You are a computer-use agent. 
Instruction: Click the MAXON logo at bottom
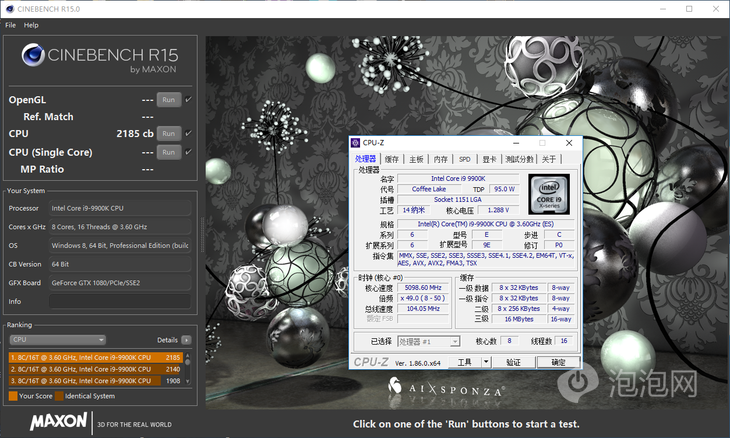point(58,422)
